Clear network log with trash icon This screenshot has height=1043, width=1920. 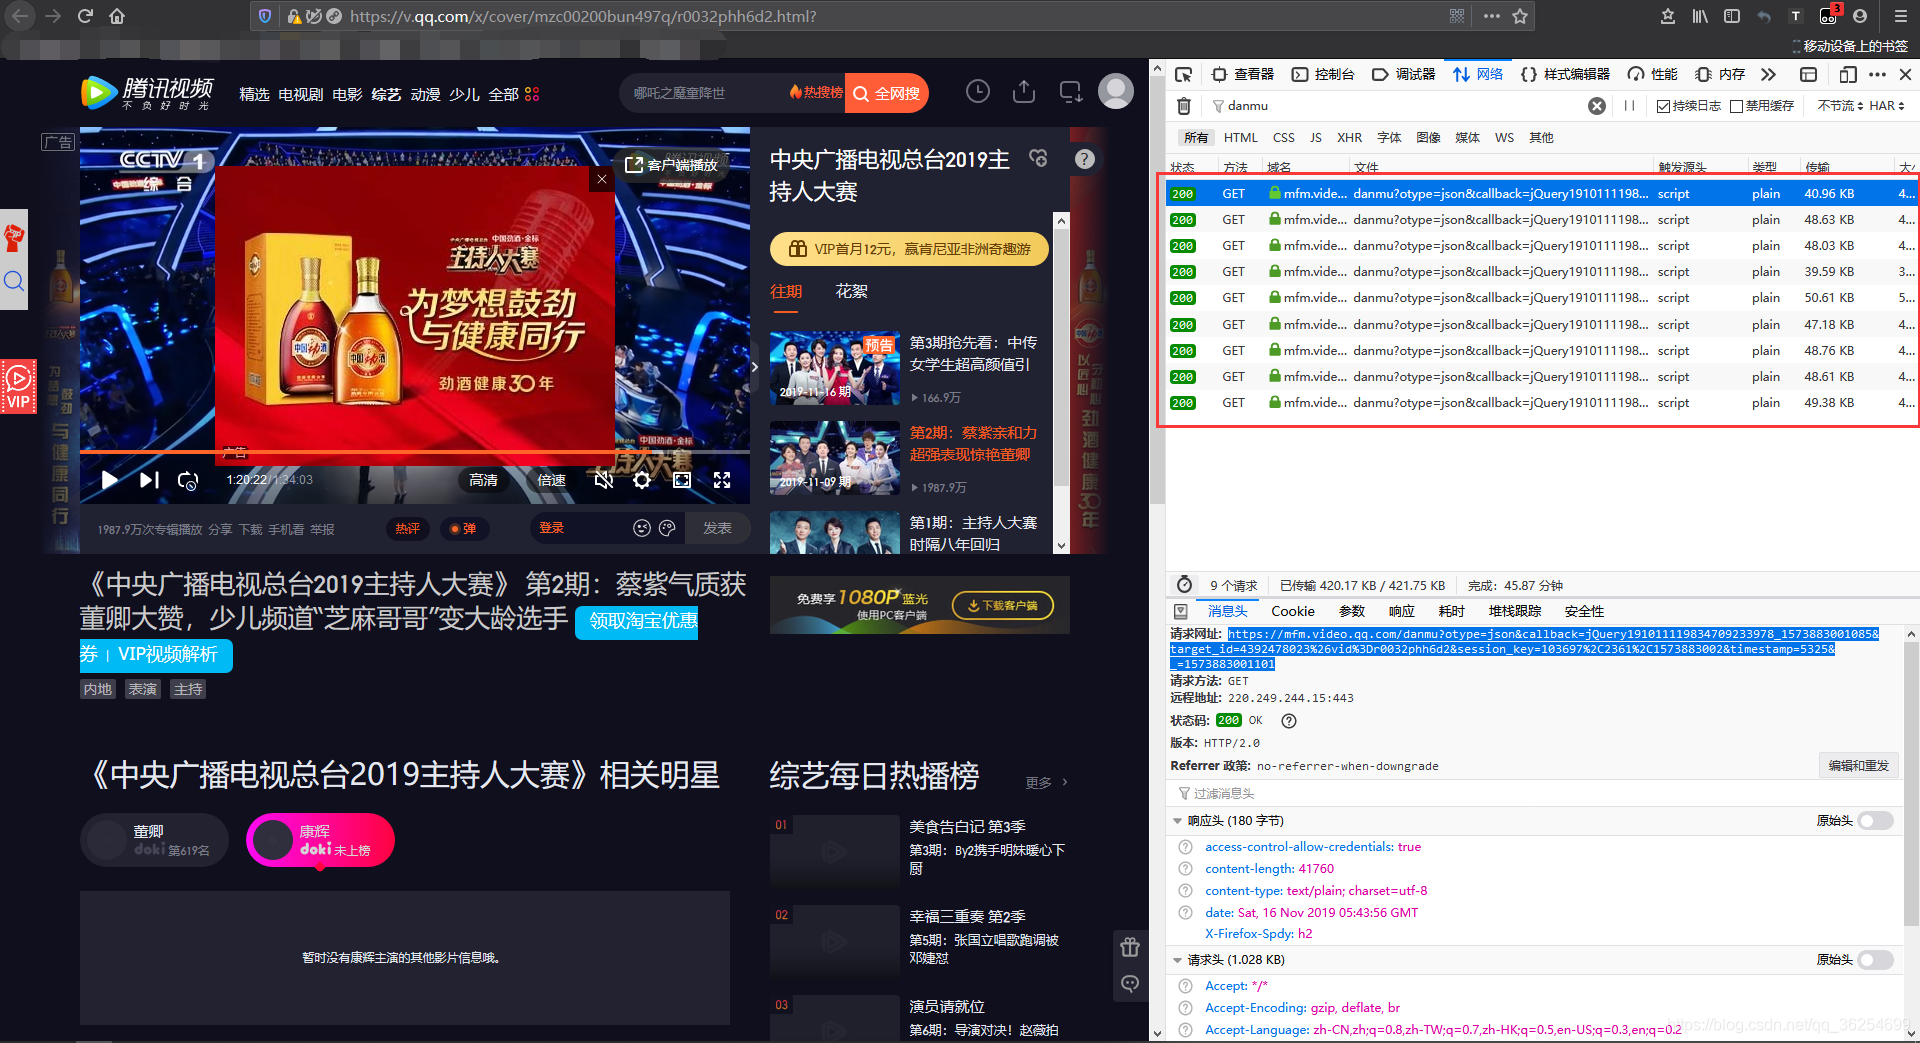[1184, 106]
